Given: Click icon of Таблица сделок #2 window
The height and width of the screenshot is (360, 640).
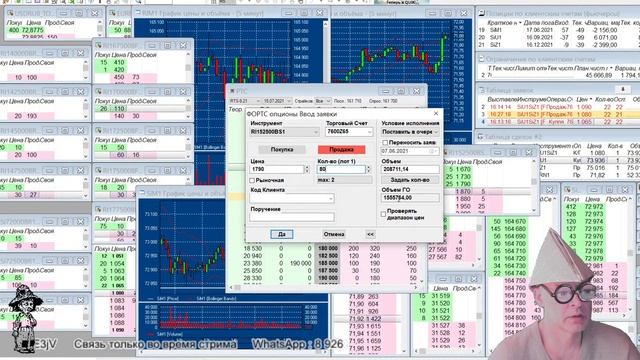Looking at the screenshot, I should click(x=480, y=137).
